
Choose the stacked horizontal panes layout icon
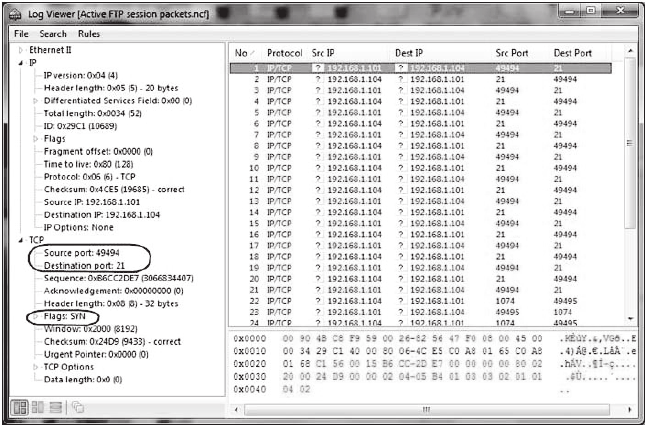click(55, 407)
